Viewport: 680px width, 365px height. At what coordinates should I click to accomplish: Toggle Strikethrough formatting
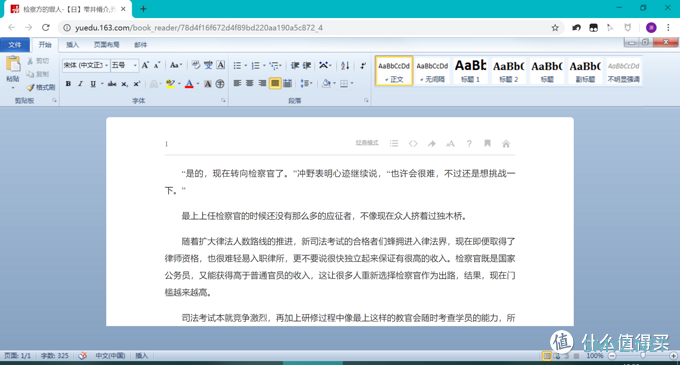click(x=112, y=84)
